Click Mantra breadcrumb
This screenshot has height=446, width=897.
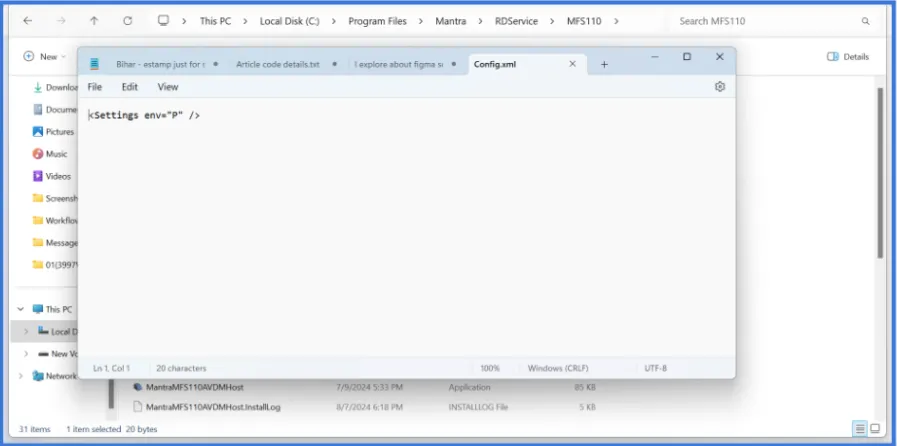point(451,21)
